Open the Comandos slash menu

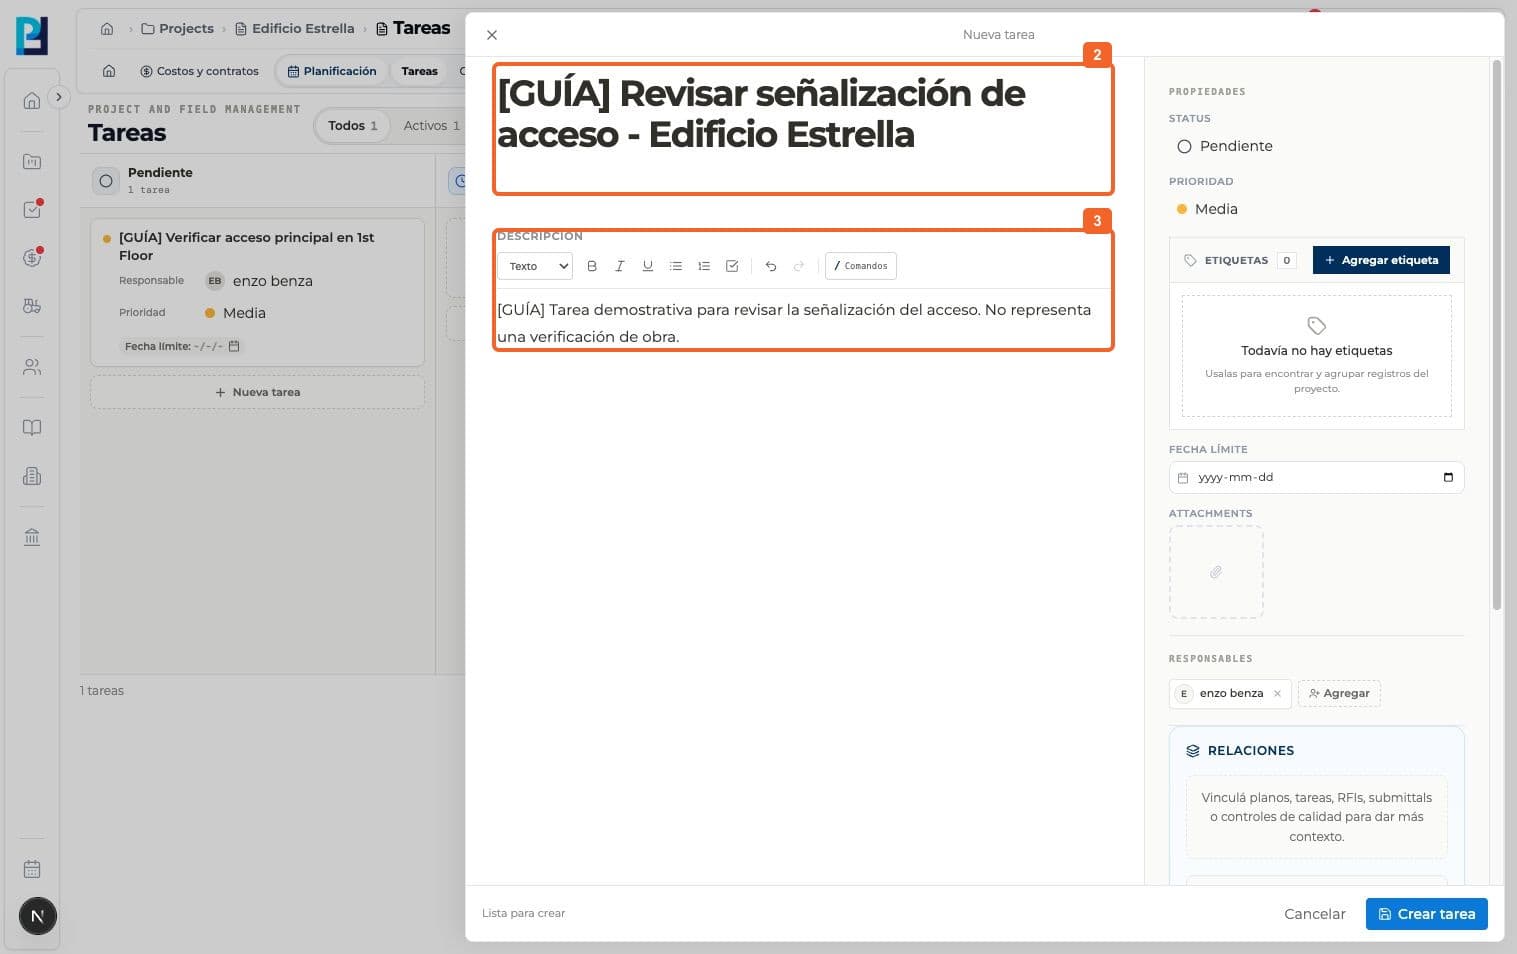861,266
